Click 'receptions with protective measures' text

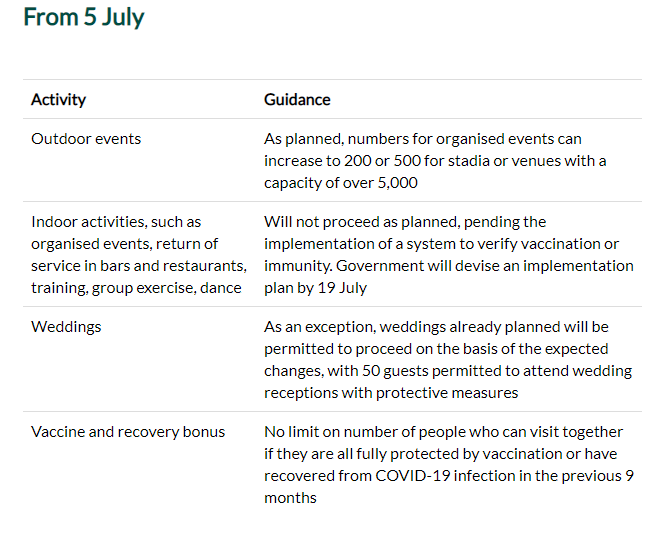point(391,393)
